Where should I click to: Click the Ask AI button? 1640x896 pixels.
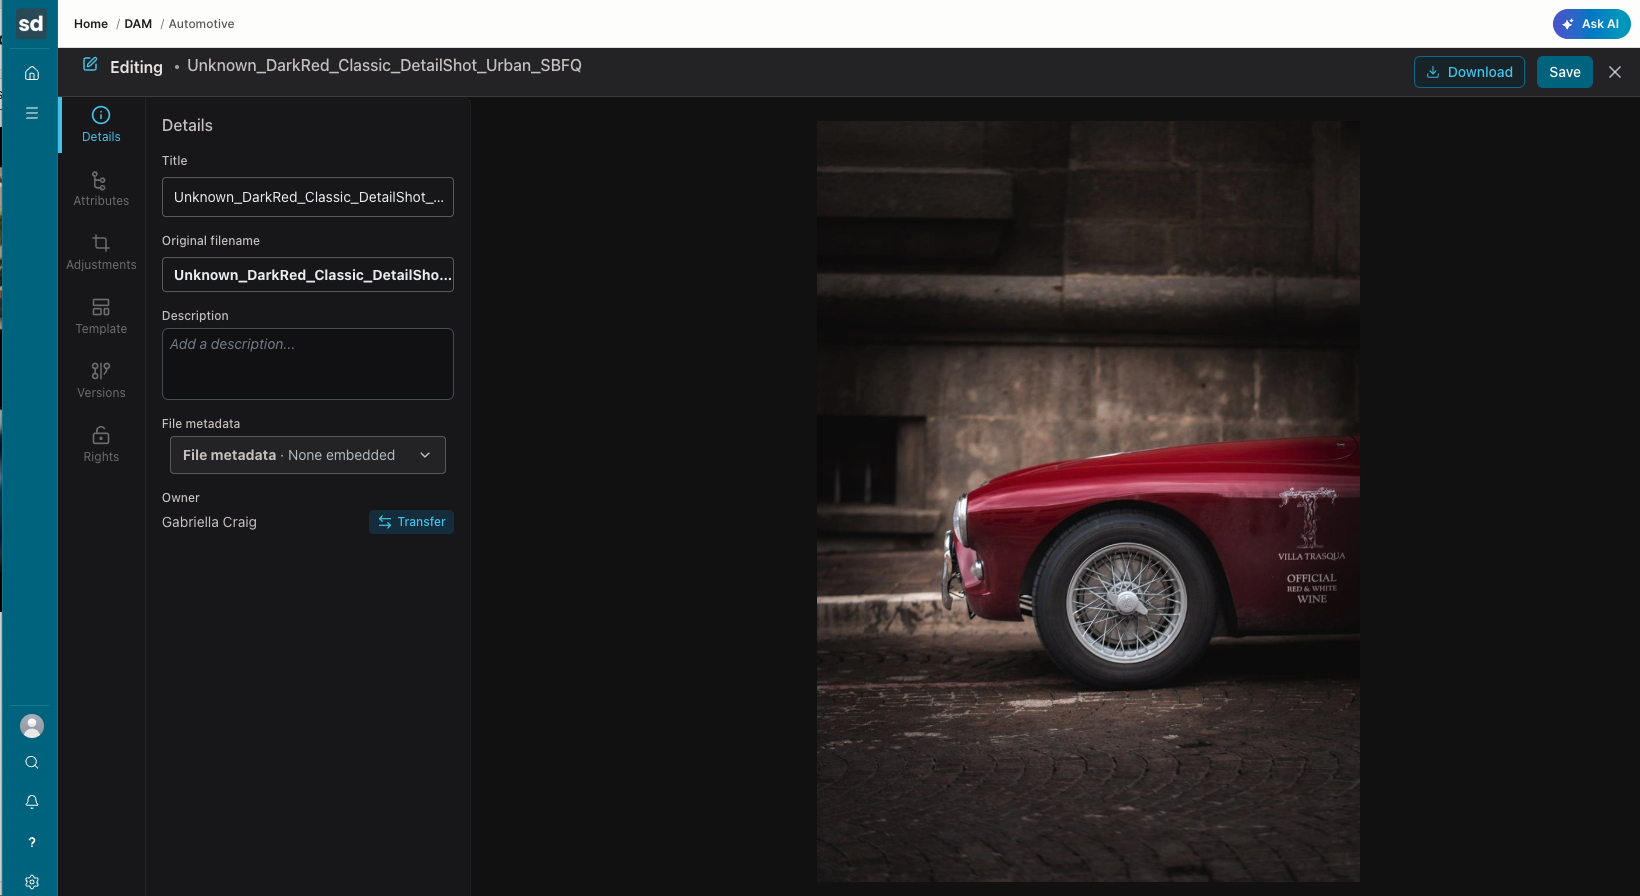pos(1591,24)
